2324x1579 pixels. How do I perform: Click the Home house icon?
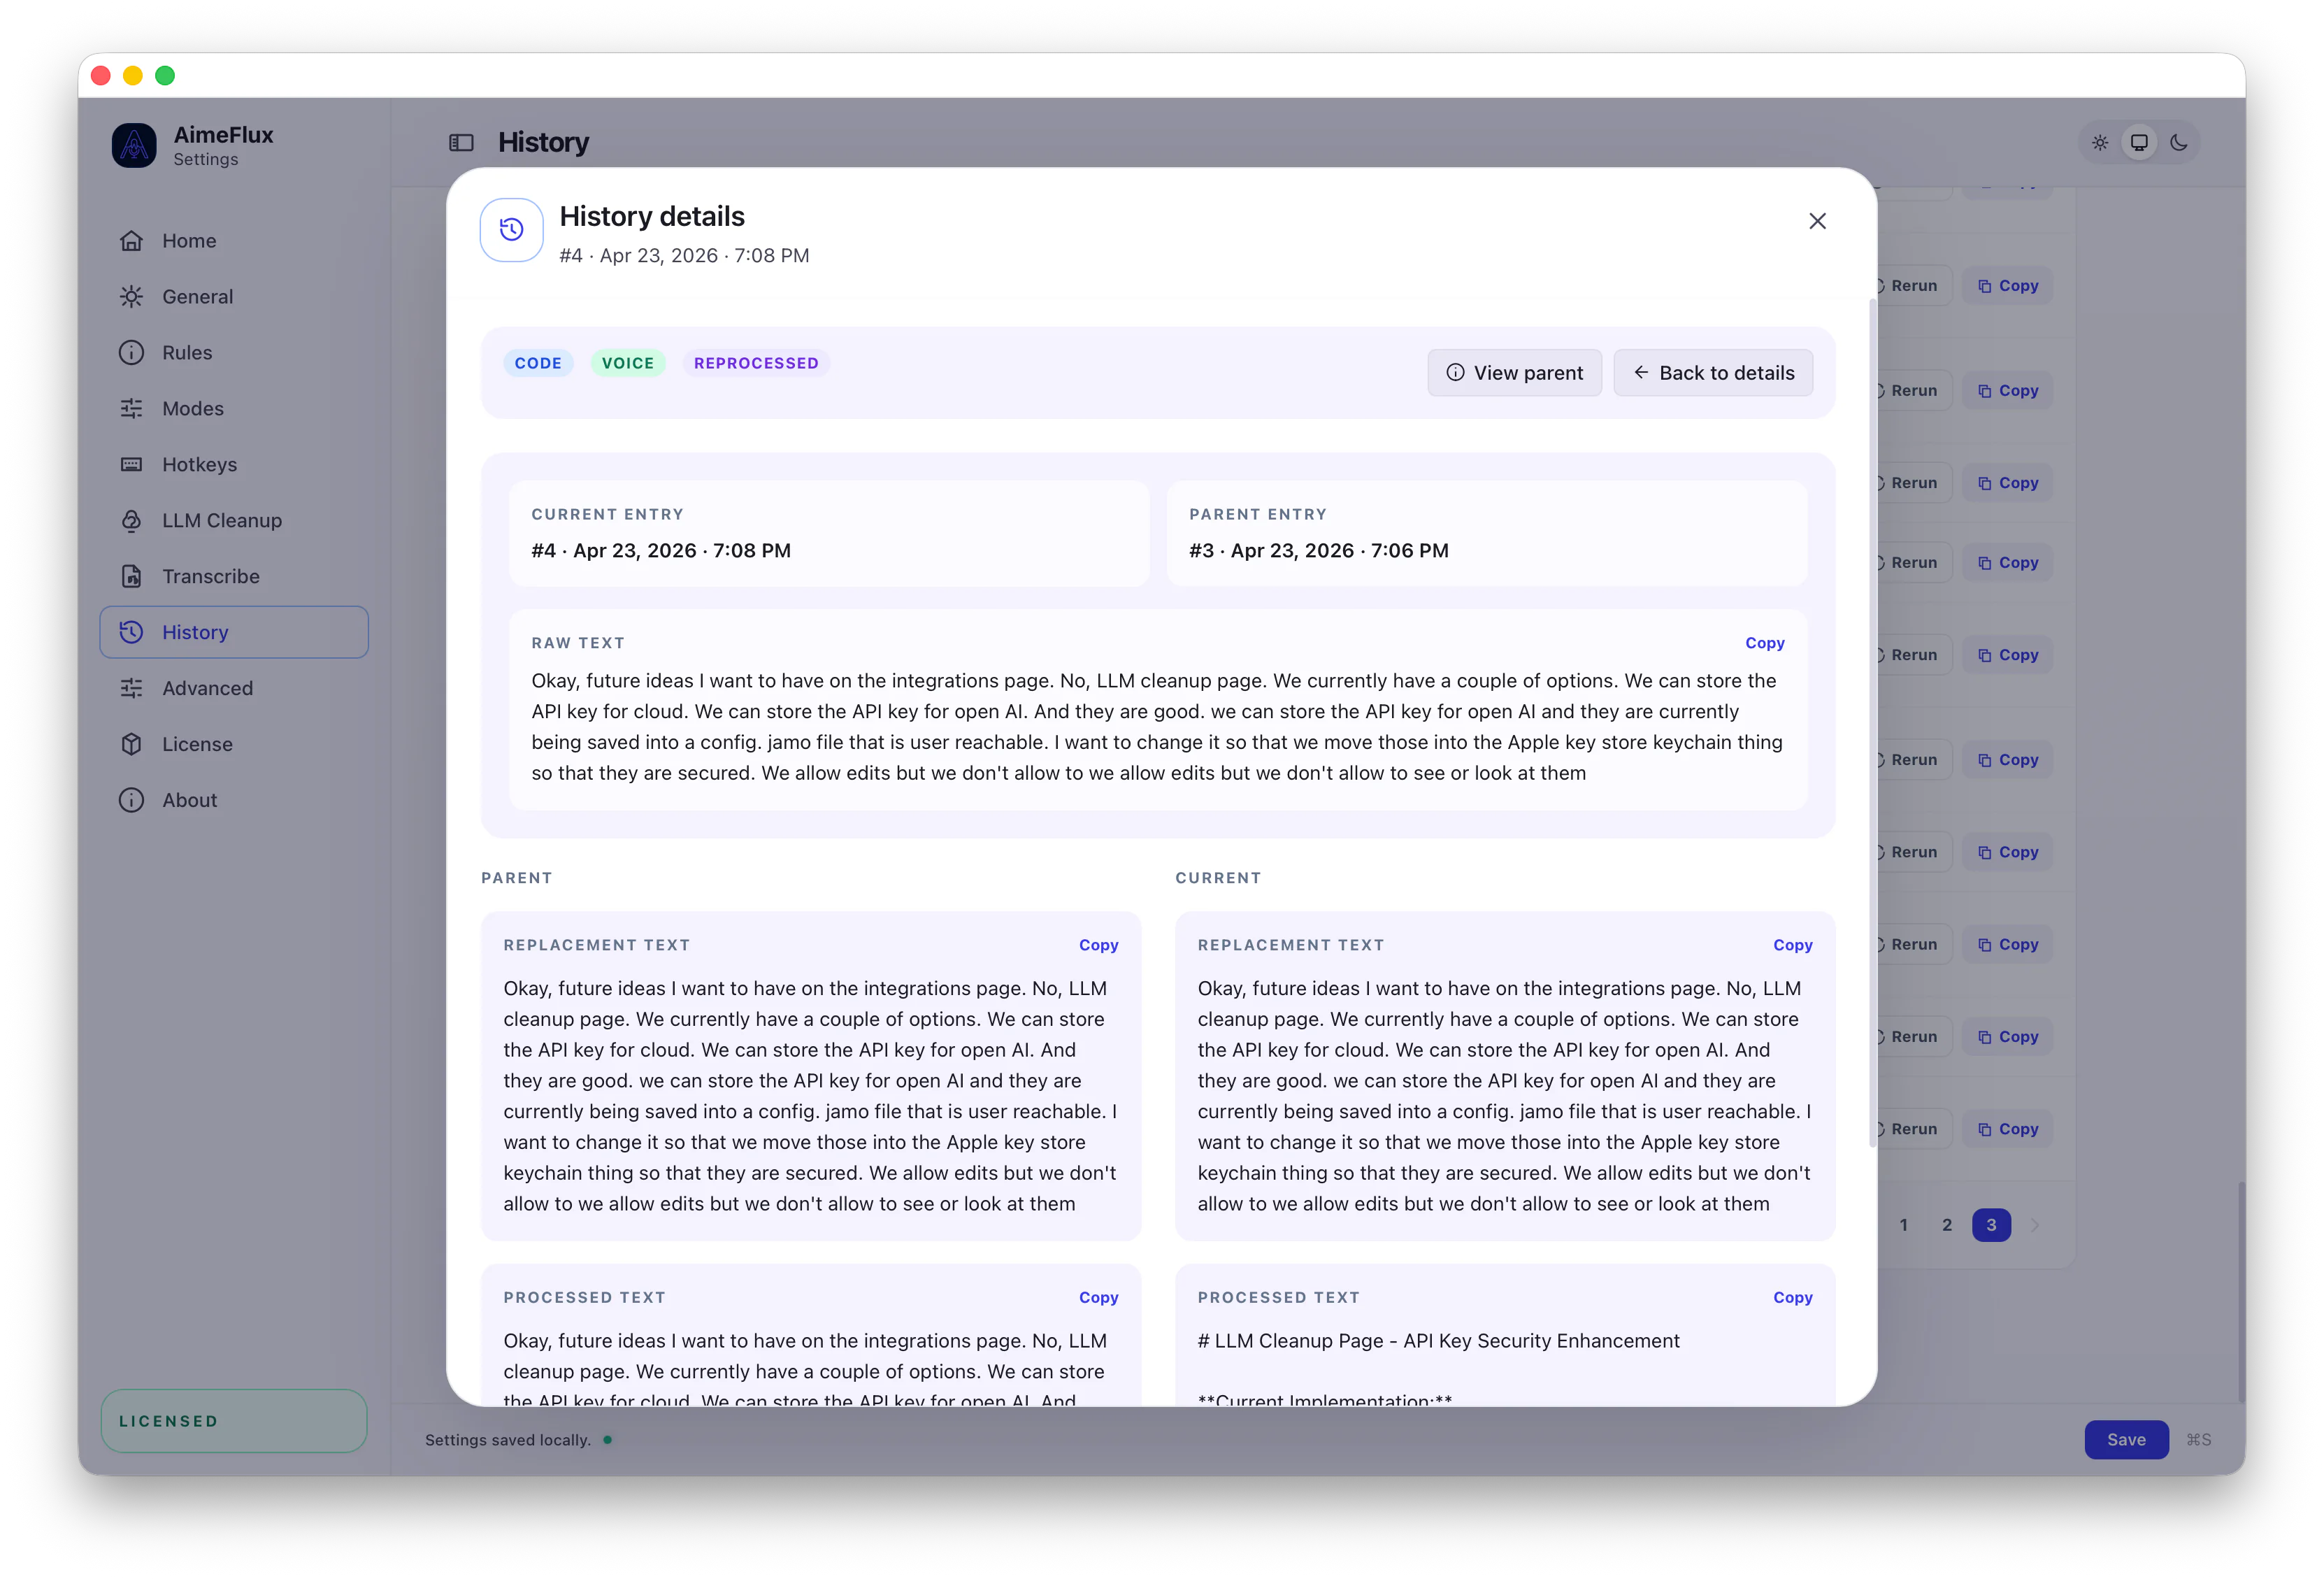click(x=131, y=241)
